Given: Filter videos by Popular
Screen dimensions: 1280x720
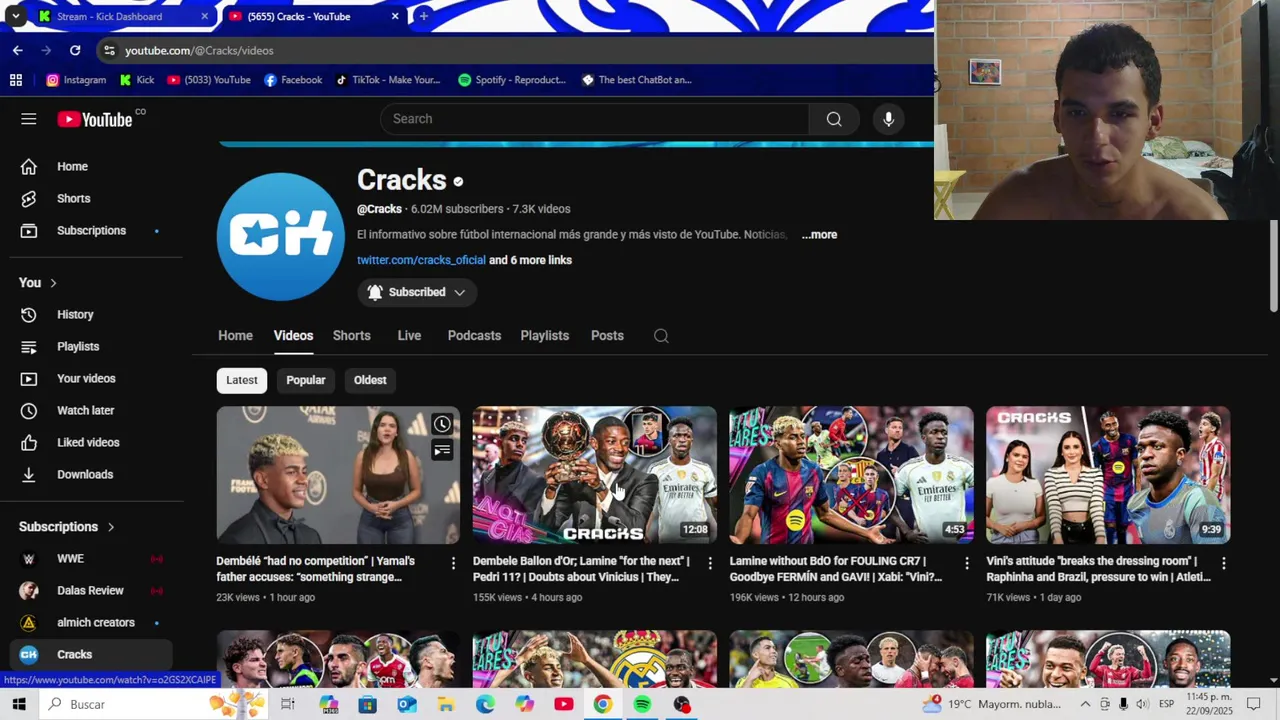Looking at the screenshot, I should pos(306,380).
